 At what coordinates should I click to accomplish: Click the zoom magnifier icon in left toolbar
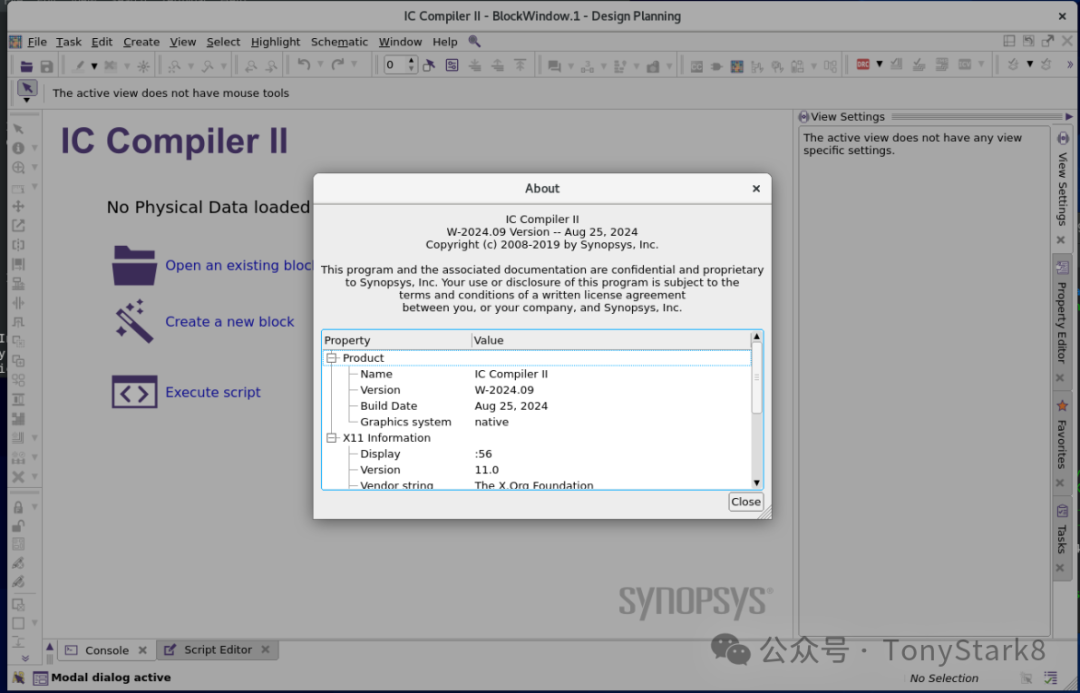18,167
